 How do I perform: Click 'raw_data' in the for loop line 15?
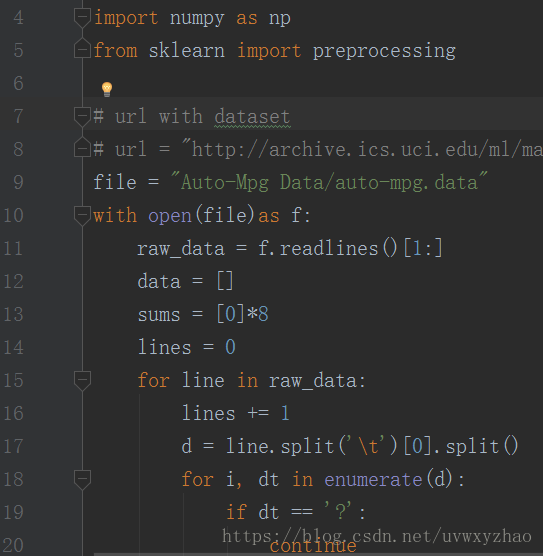pyautogui.click(x=313, y=381)
